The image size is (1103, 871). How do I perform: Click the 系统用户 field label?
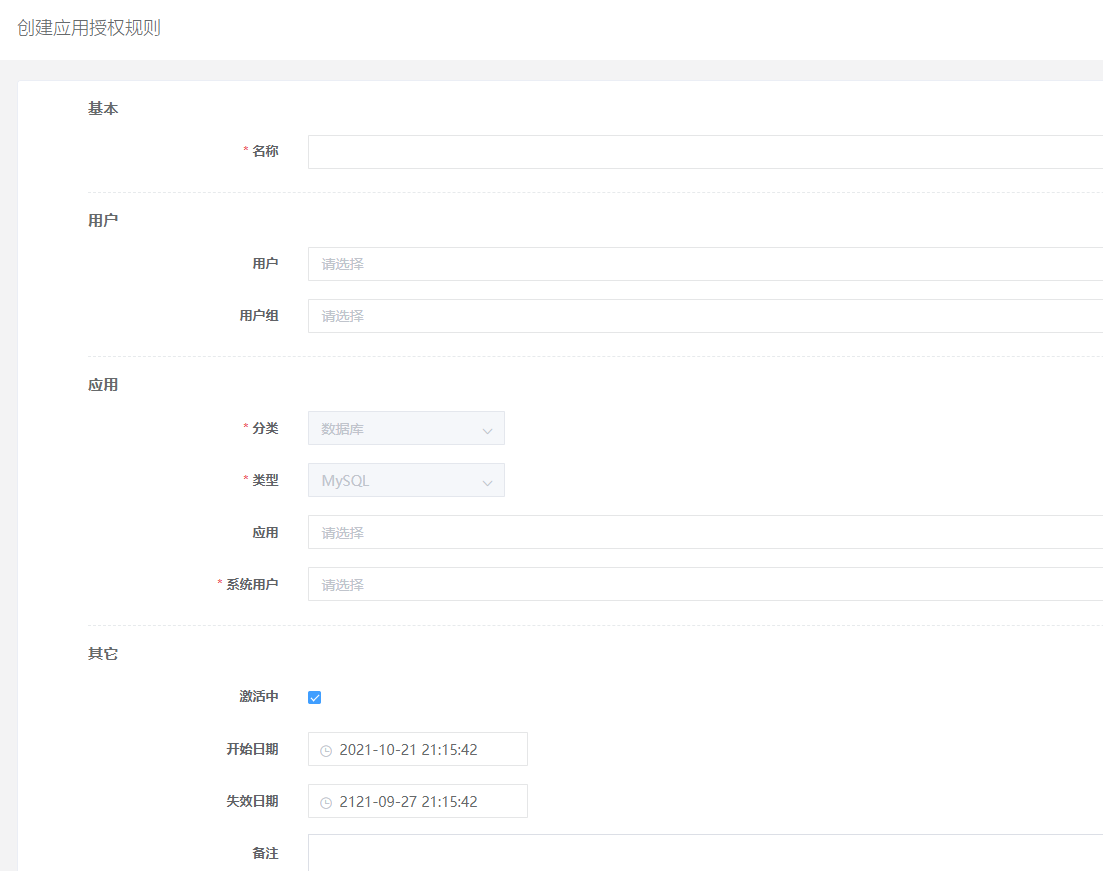coord(252,584)
